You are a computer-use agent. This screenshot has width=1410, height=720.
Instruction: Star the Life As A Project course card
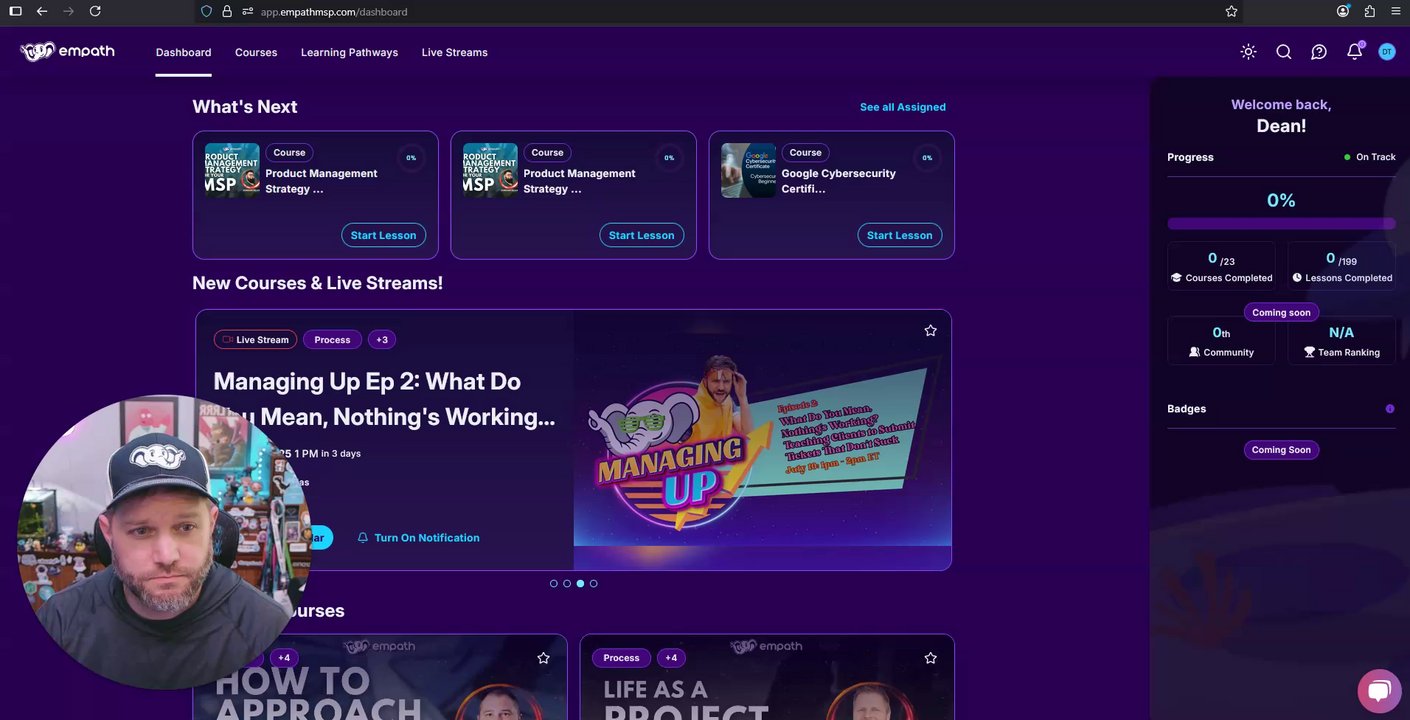(x=931, y=658)
